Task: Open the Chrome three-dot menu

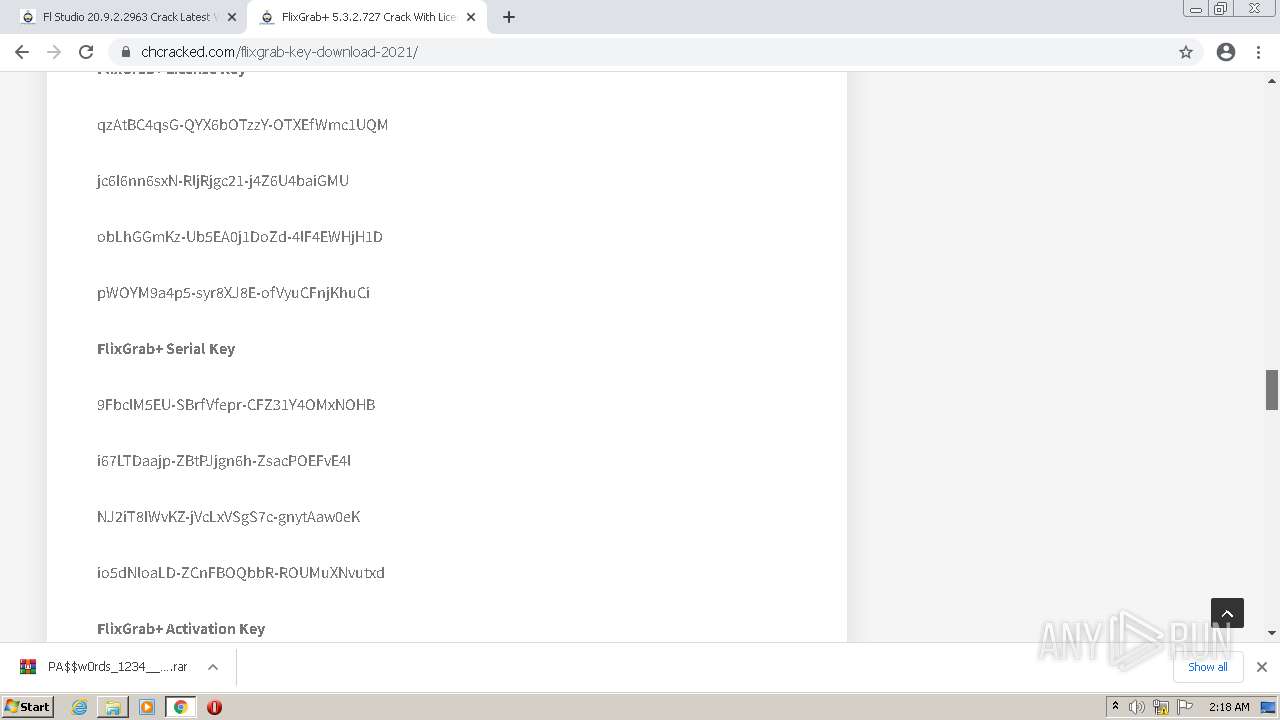Action: point(1259,52)
